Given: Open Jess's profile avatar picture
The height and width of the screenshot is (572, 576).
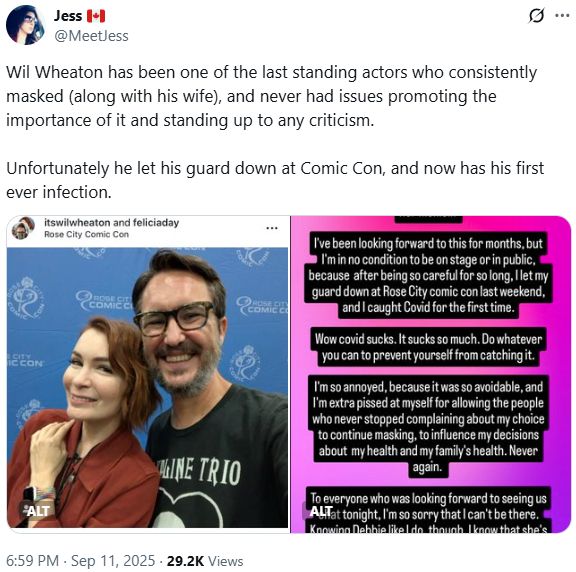Looking at the screenshot, I should [25, 25].
